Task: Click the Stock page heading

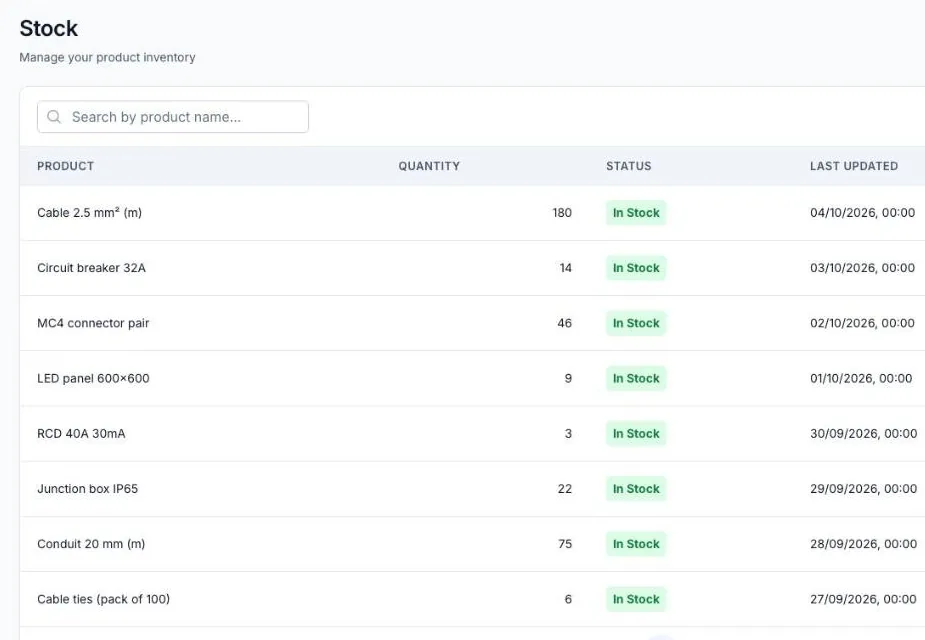Action: coord(48,28)
